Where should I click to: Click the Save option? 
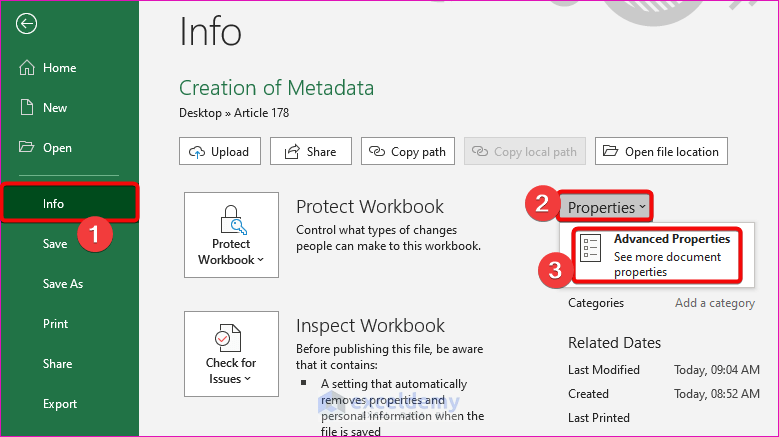coord(55,244)
